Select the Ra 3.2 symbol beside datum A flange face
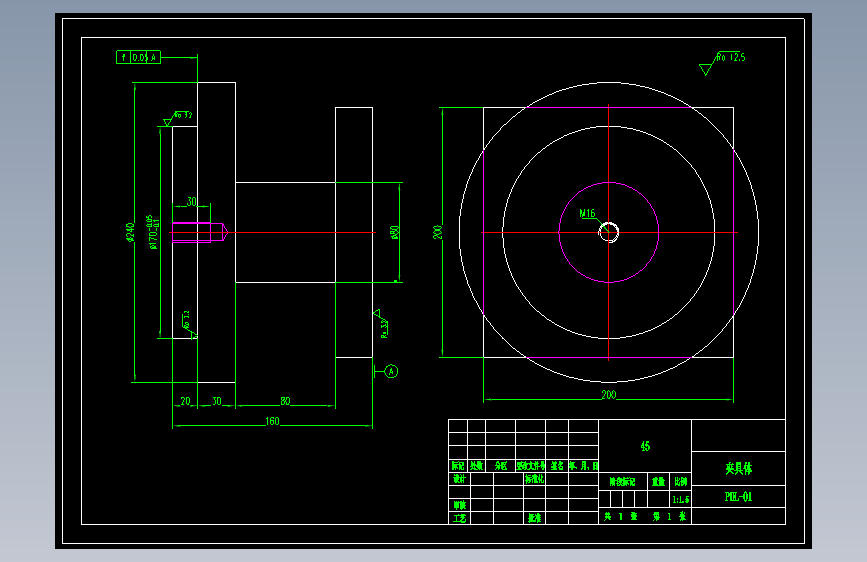 click(x=381, y=324)
